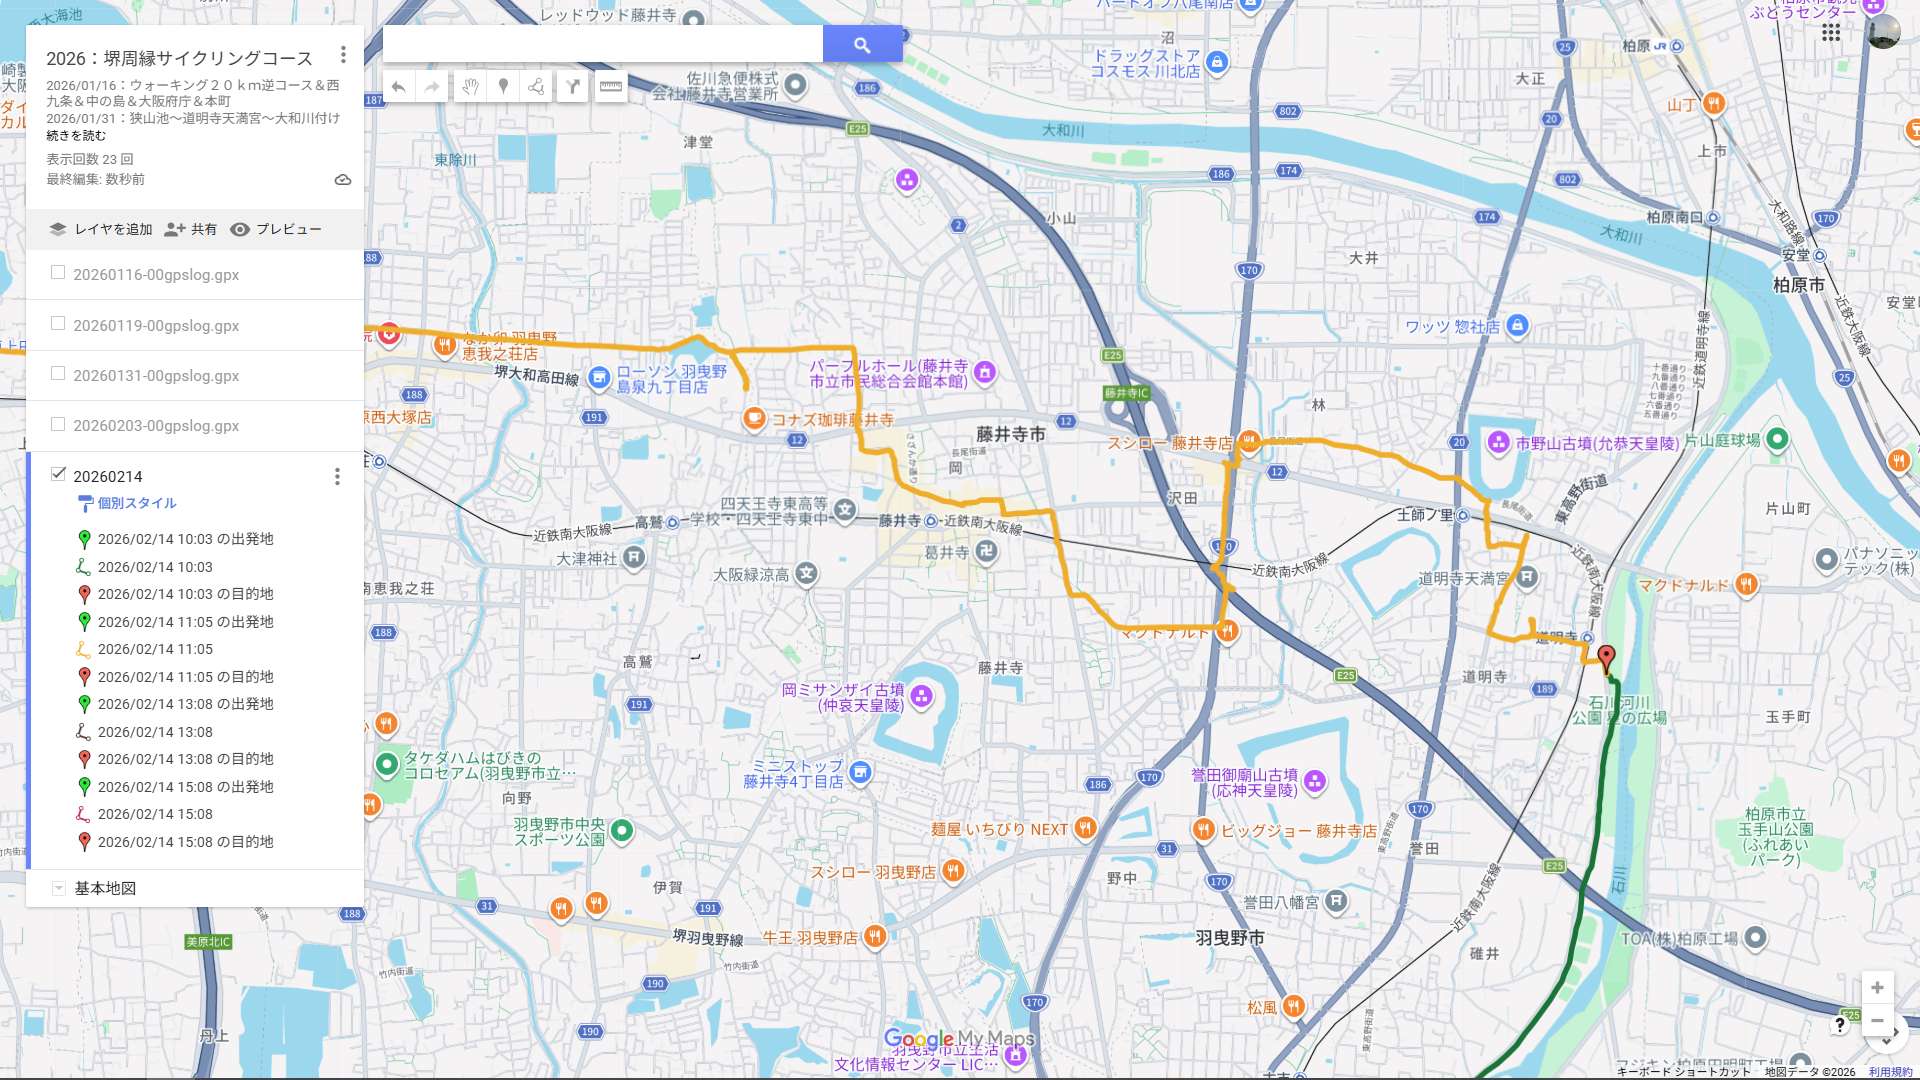This screenshot has height=1080, width=1920.
Task: Open プレビュー preview
Action: pyautogui.click(x=276, y=229)
